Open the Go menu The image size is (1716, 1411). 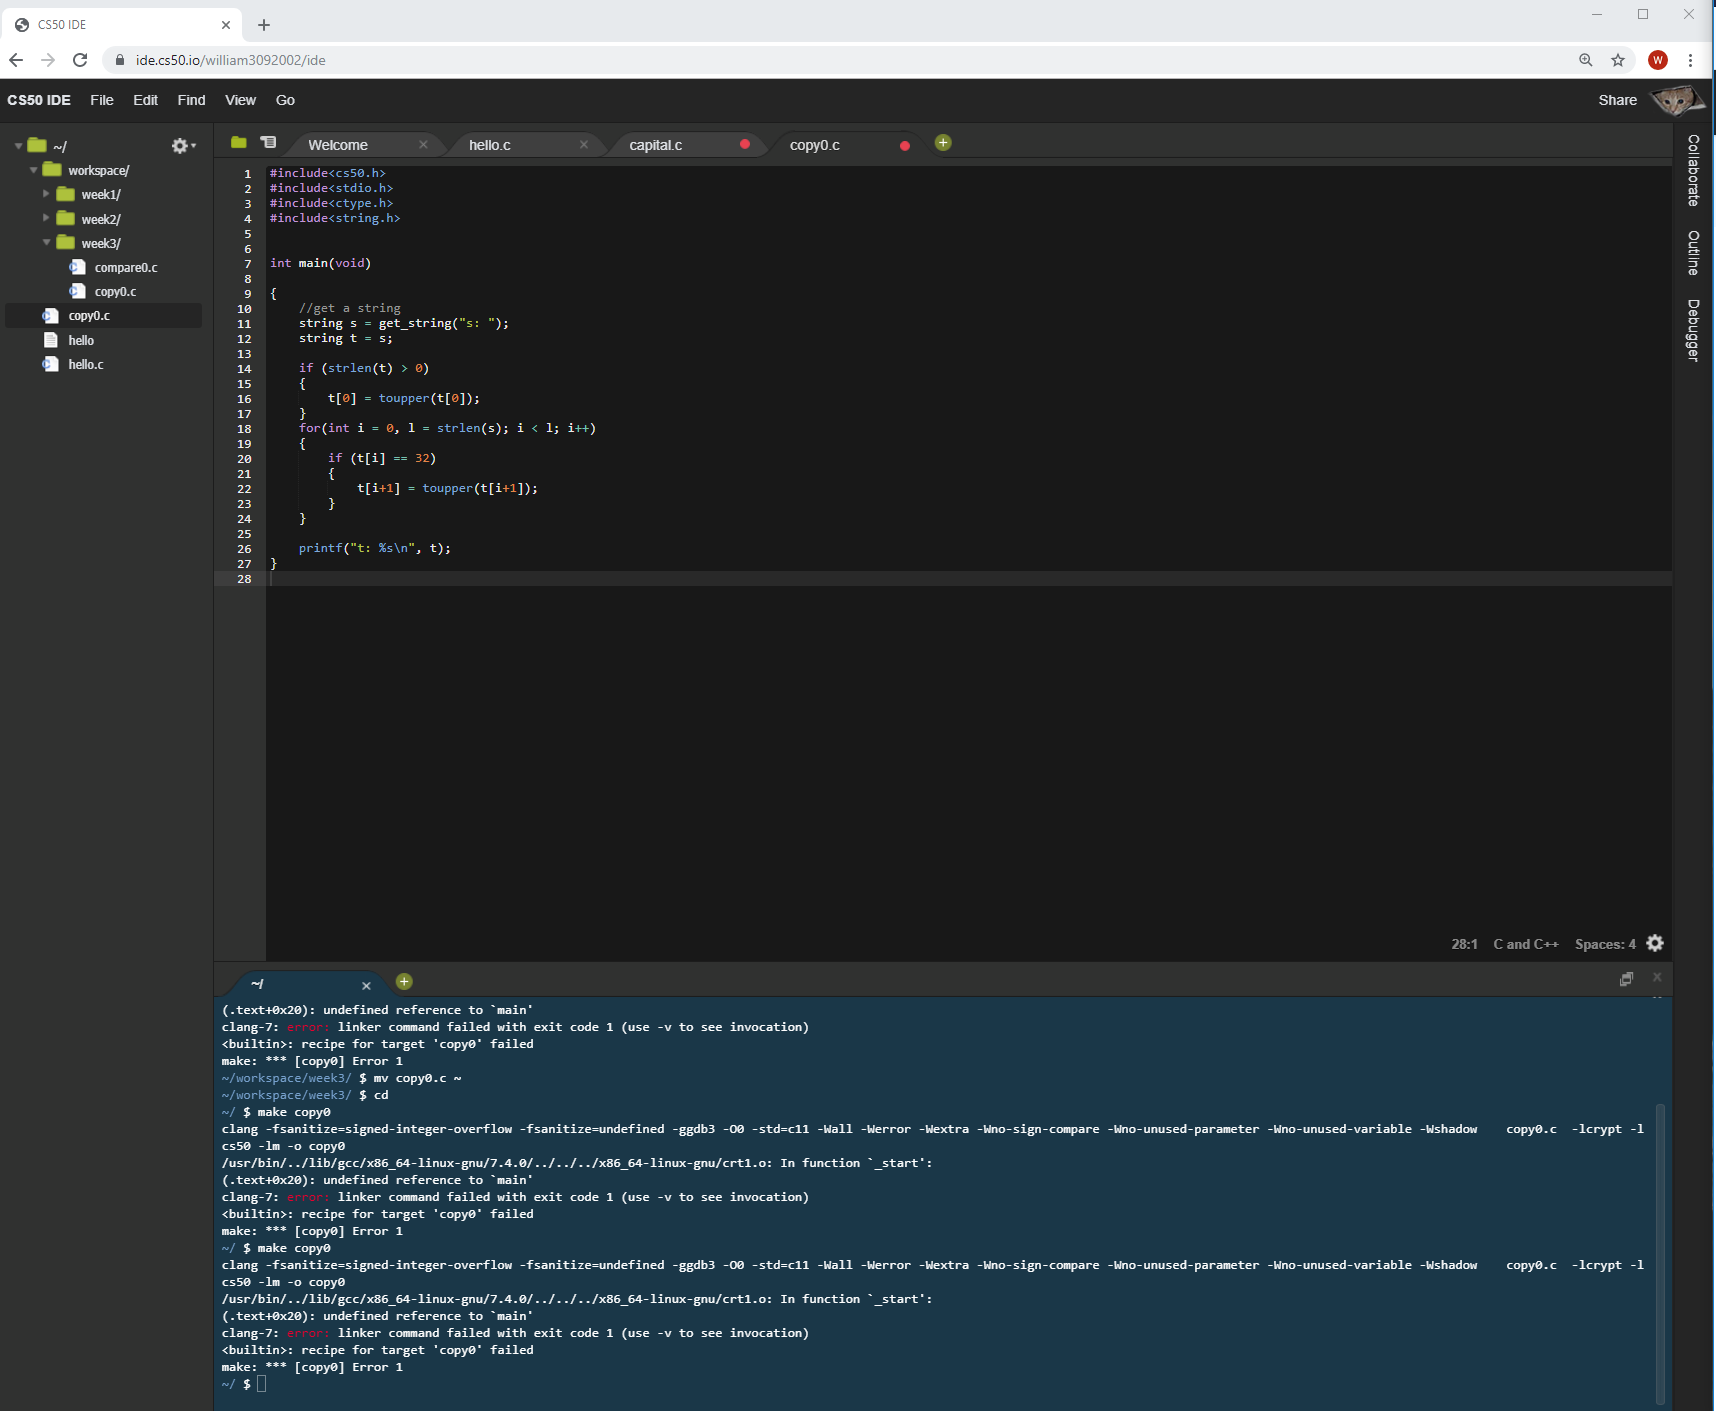coord(285,100)
